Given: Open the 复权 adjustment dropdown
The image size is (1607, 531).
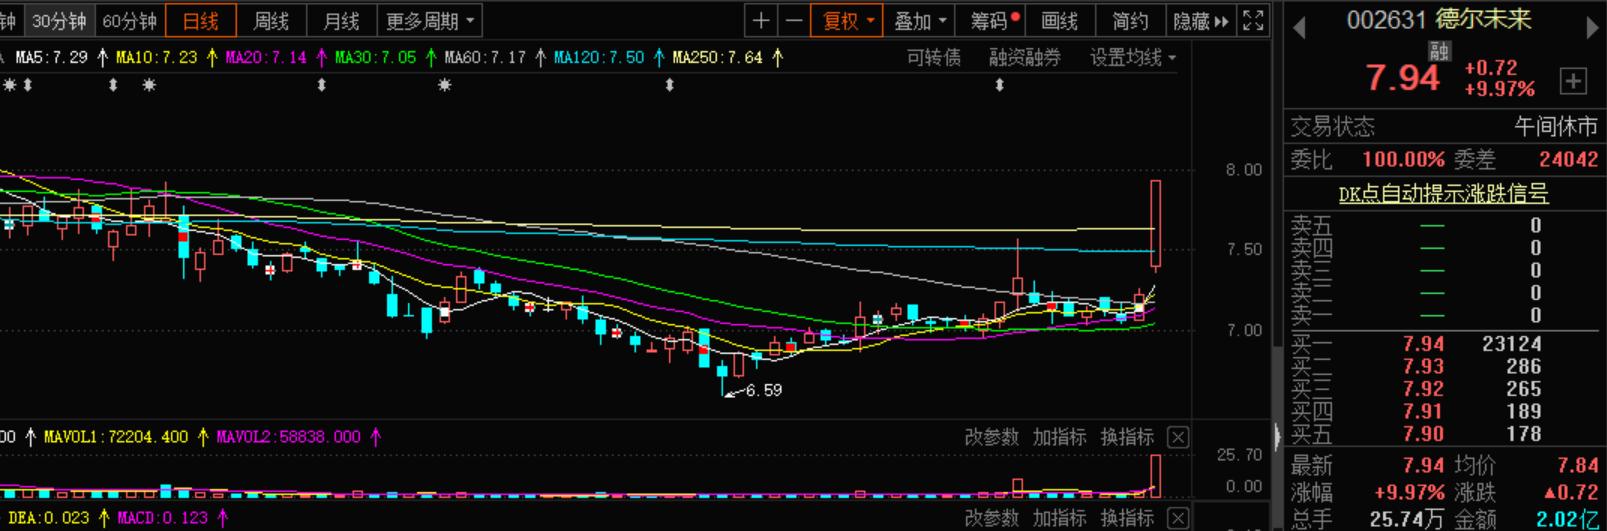Looking at the screenshot, I should pos(847,21).
